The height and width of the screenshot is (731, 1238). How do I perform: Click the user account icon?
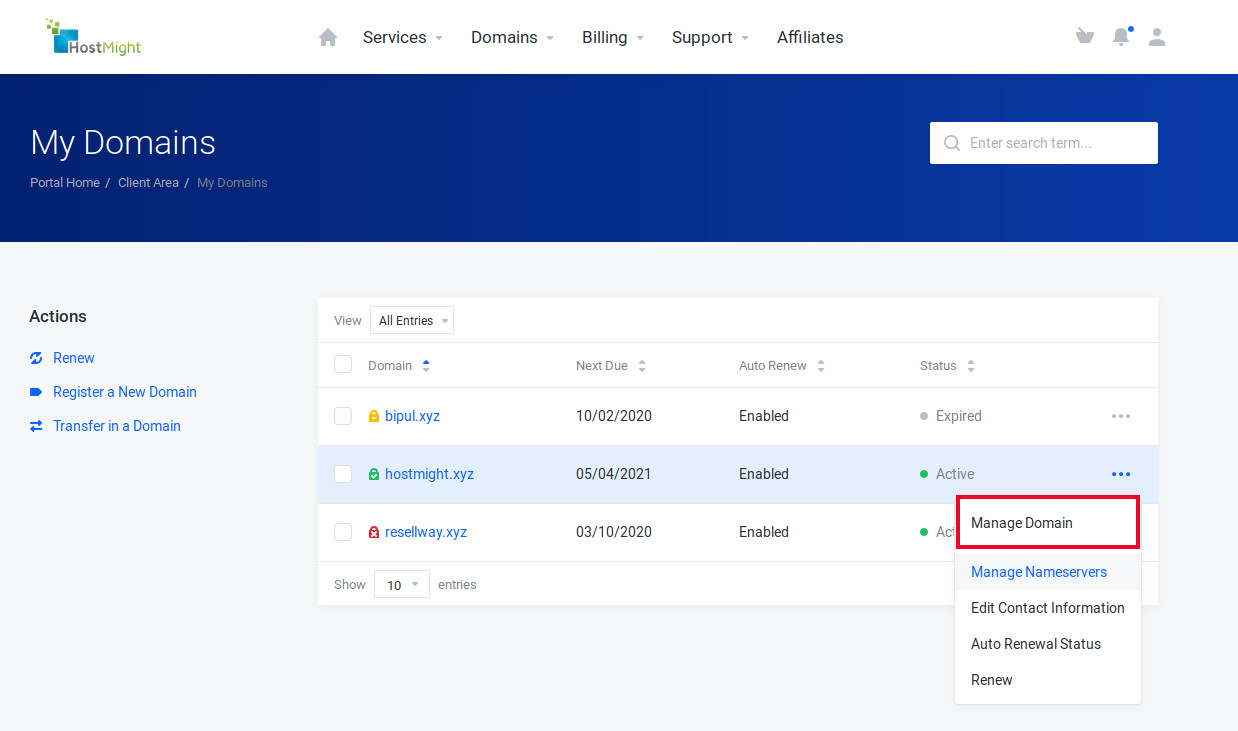1157,37
